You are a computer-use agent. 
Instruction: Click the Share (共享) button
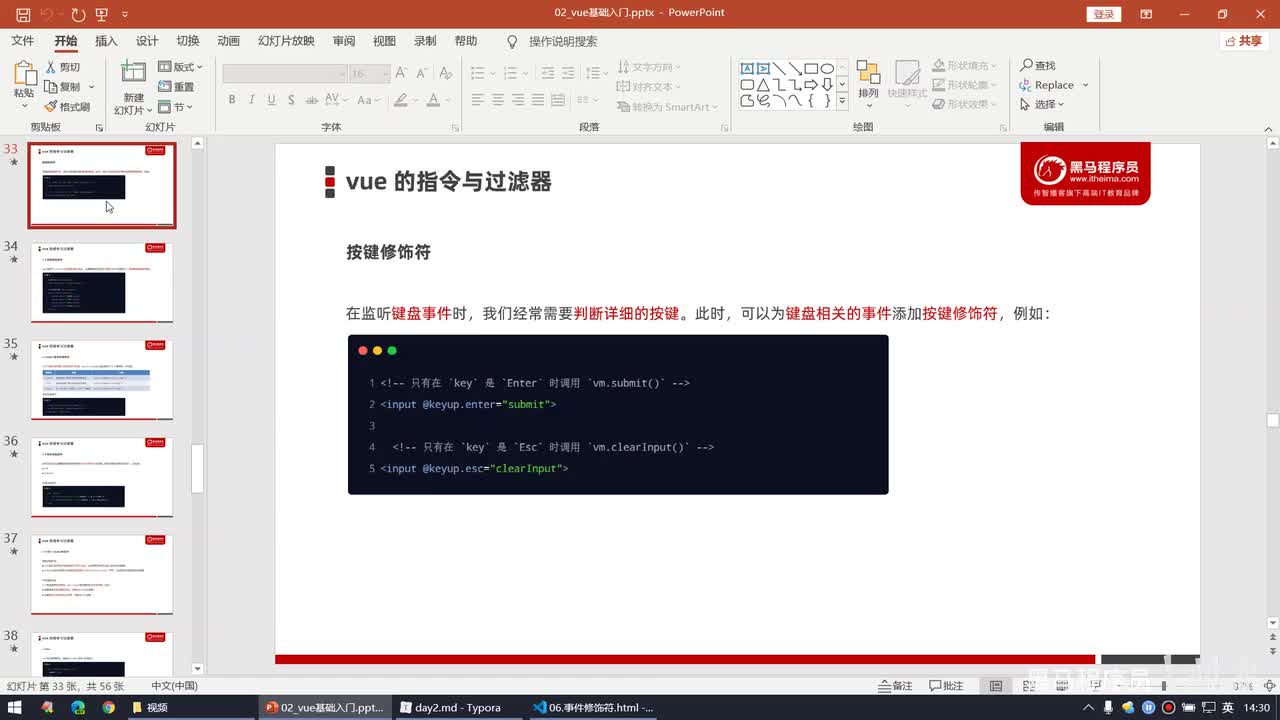(x=1244, y=41)
